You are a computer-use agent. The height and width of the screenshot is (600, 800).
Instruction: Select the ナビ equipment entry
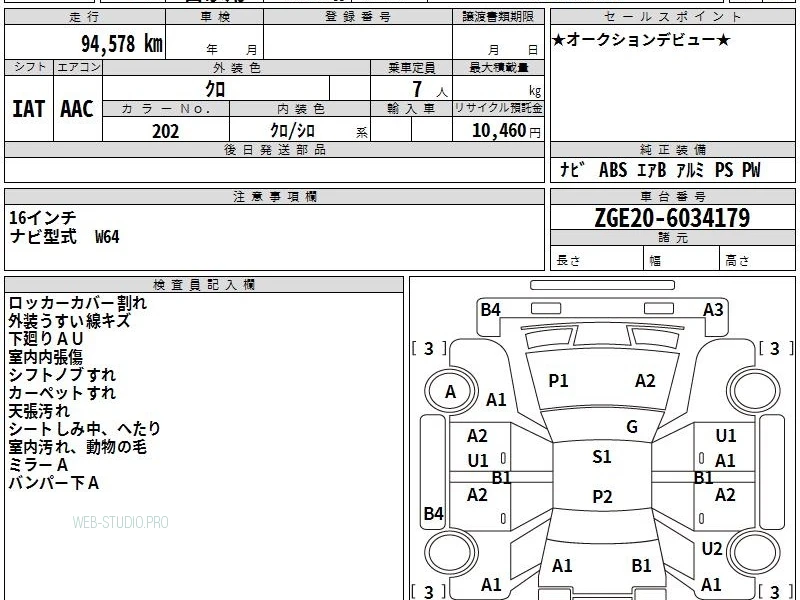pyautogui.click(x=572, y=169)
